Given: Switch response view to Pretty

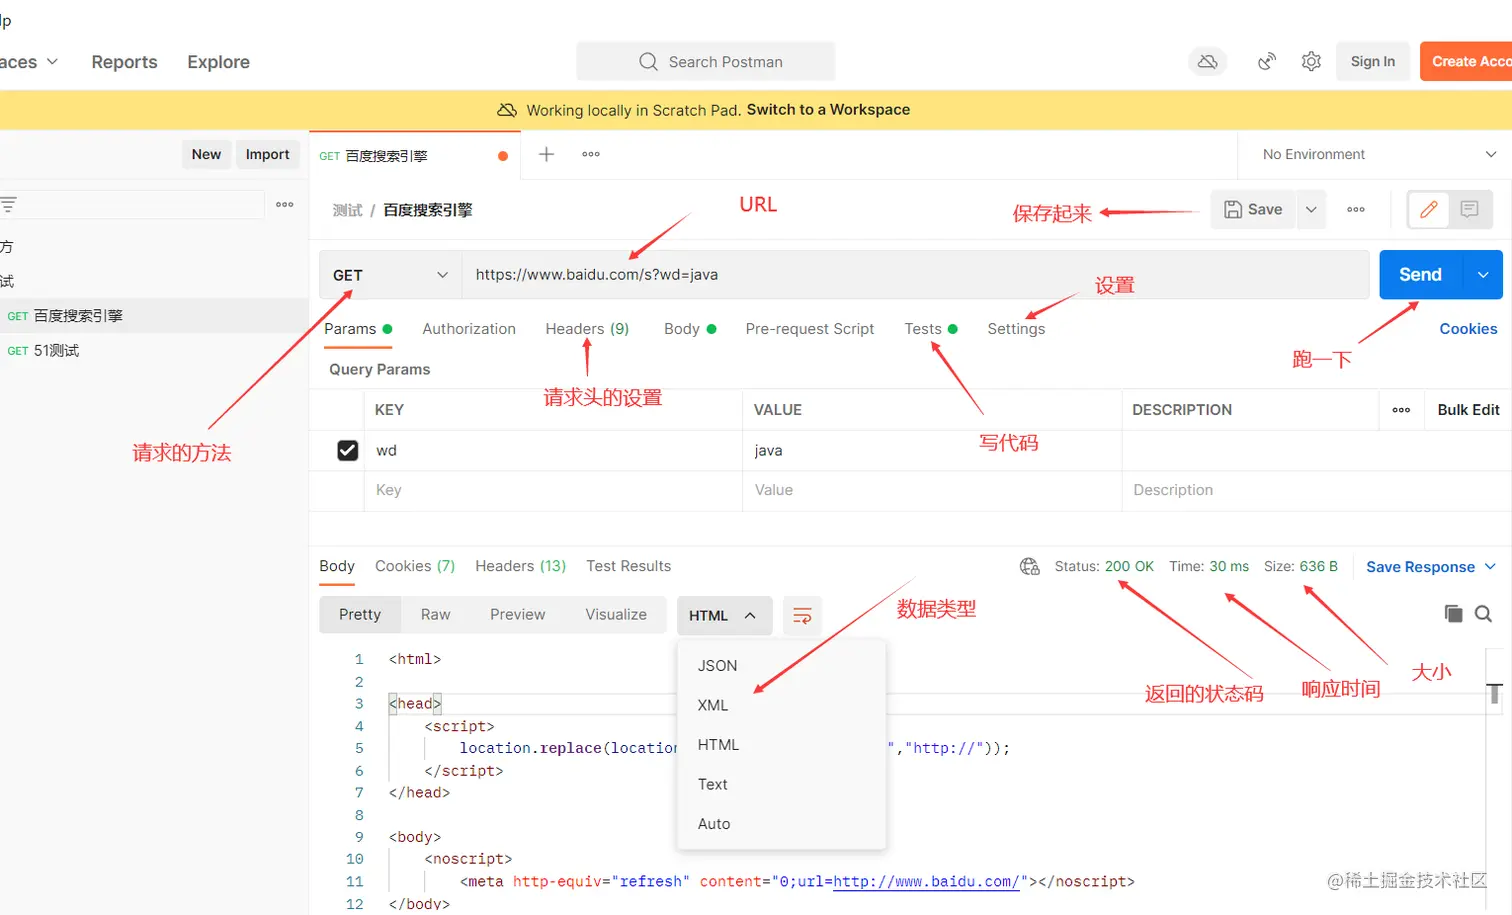Looking at the screenshot, I should pos(360,615).
